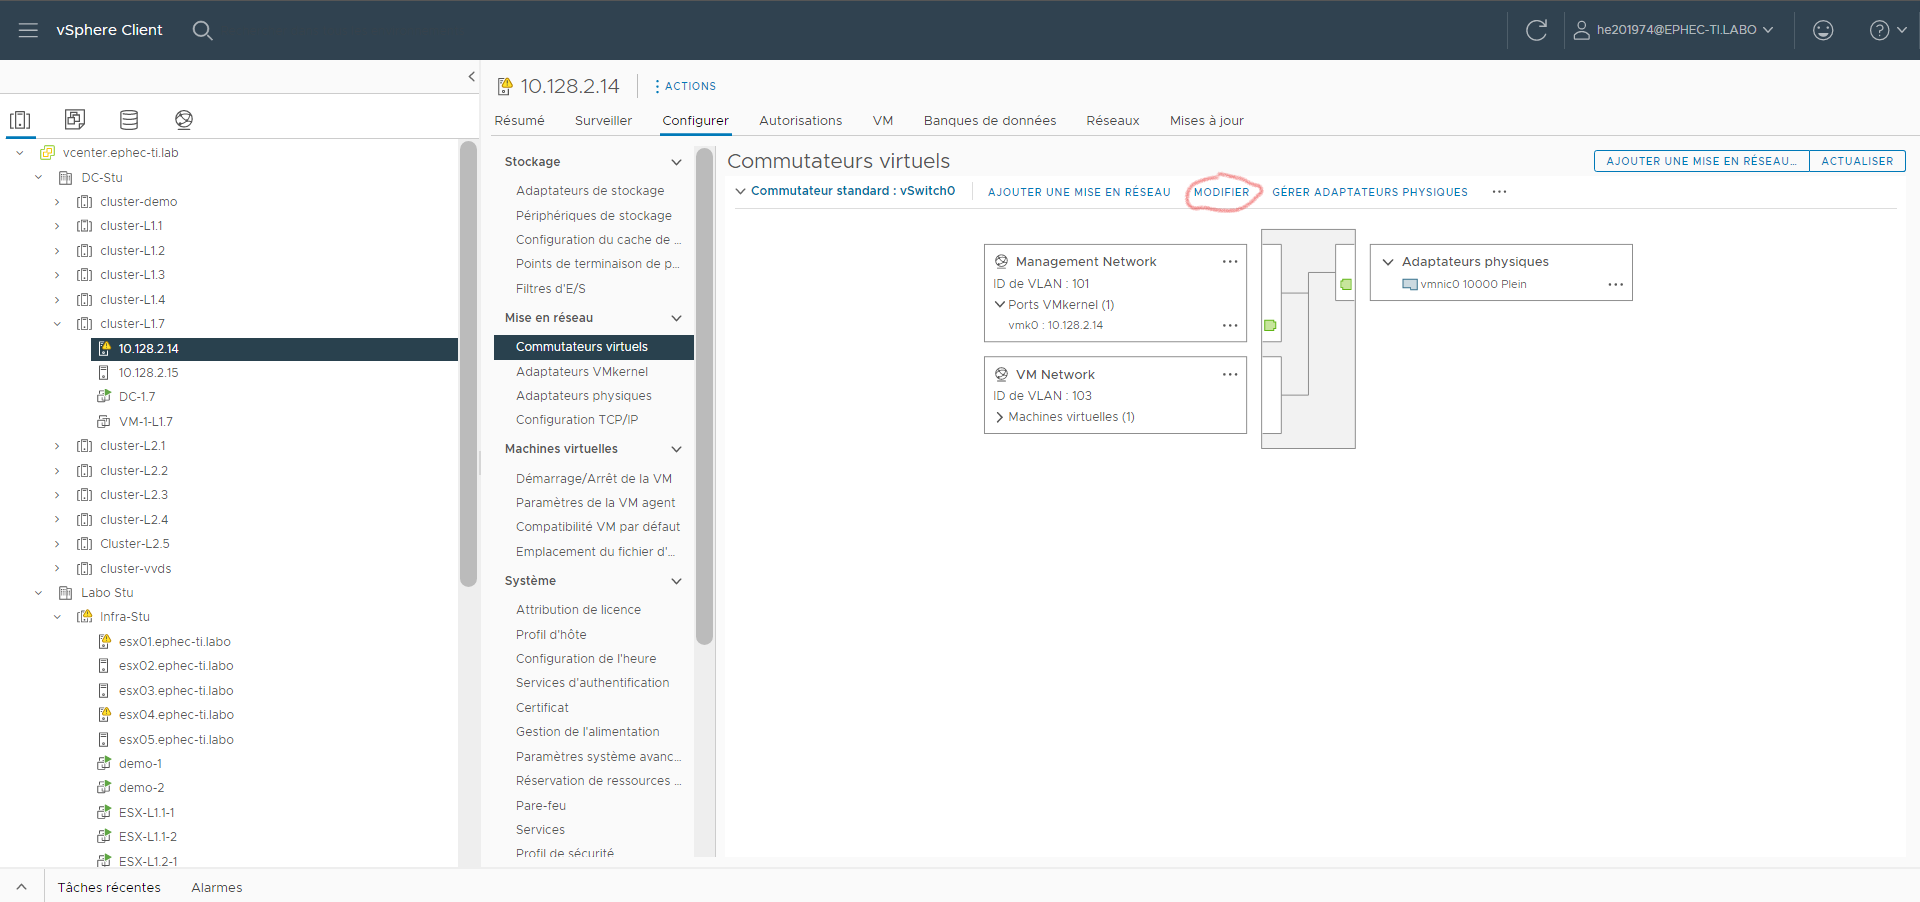Select Adaptateurs VMkernel in the menu

pyautogui.click(x=582, y=372)
